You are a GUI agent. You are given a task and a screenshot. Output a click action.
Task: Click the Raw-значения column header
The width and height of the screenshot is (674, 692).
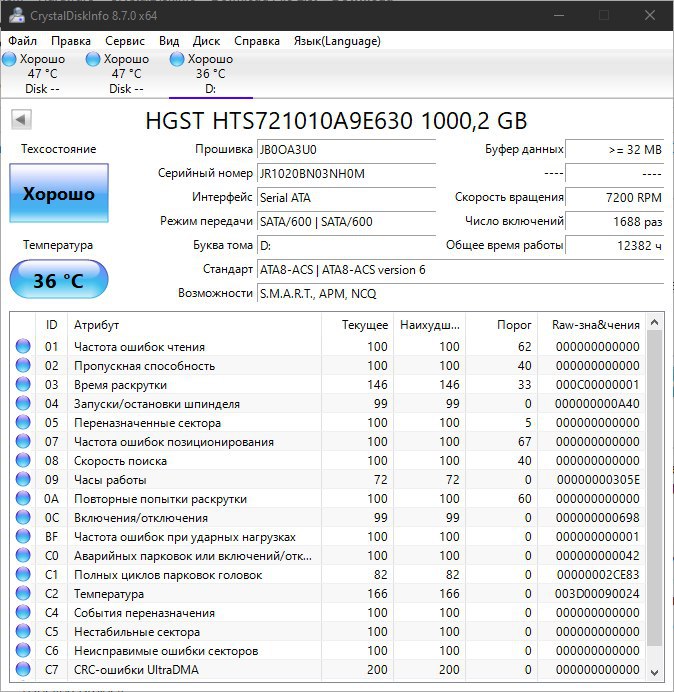[591, 325]
